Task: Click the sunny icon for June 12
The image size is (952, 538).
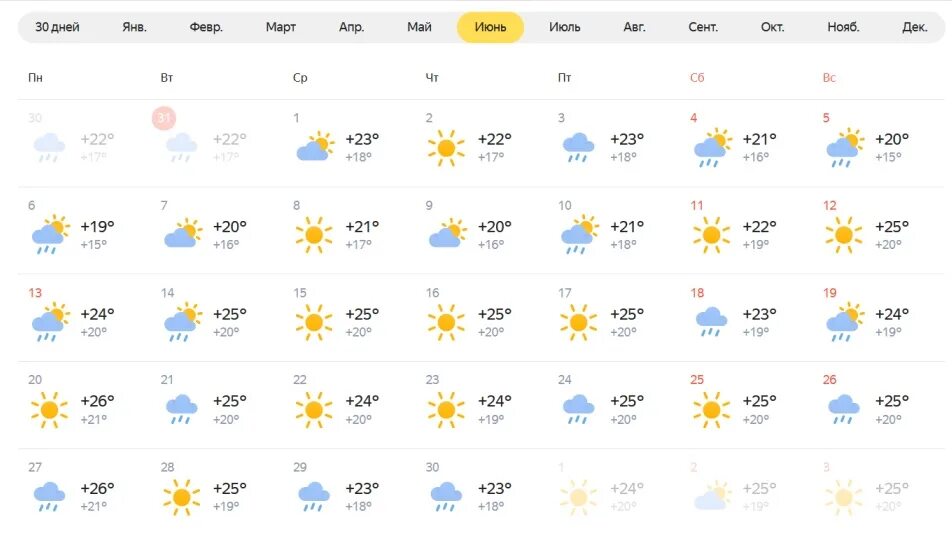Action: point(843,235)
